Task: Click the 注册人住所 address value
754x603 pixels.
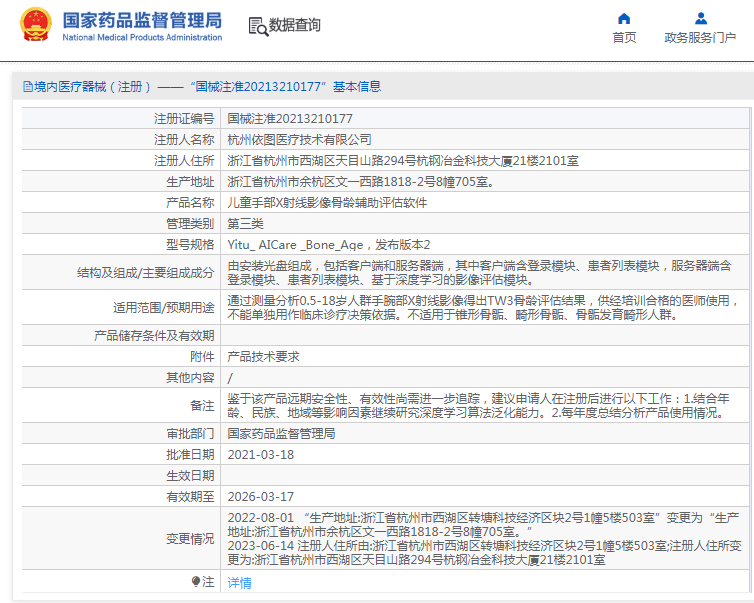Action: [403, 161]
